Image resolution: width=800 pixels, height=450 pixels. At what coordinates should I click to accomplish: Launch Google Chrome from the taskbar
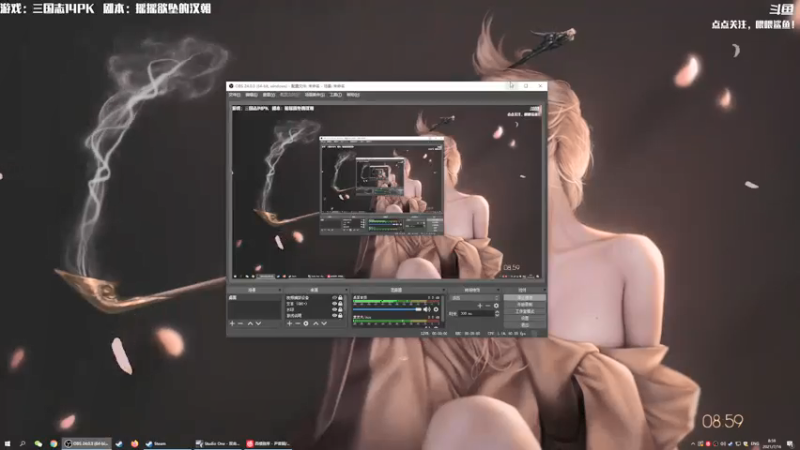coord(54,444)
